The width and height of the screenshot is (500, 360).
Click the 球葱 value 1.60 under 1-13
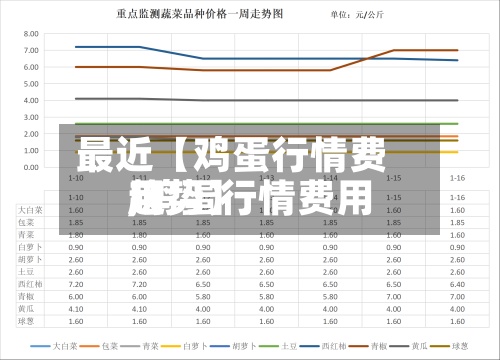(x=267, y=321)
